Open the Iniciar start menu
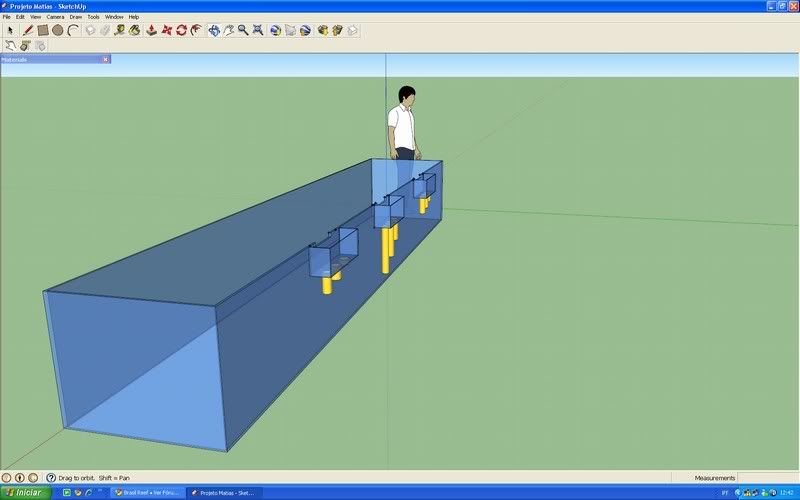The width and height of the screenshot is (800, 500). 26,493
